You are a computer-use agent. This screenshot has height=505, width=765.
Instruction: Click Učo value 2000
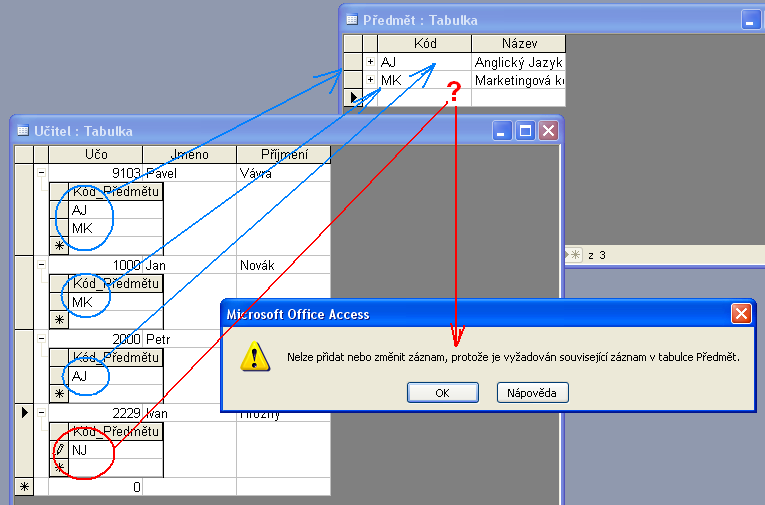(x=95, y=339)
